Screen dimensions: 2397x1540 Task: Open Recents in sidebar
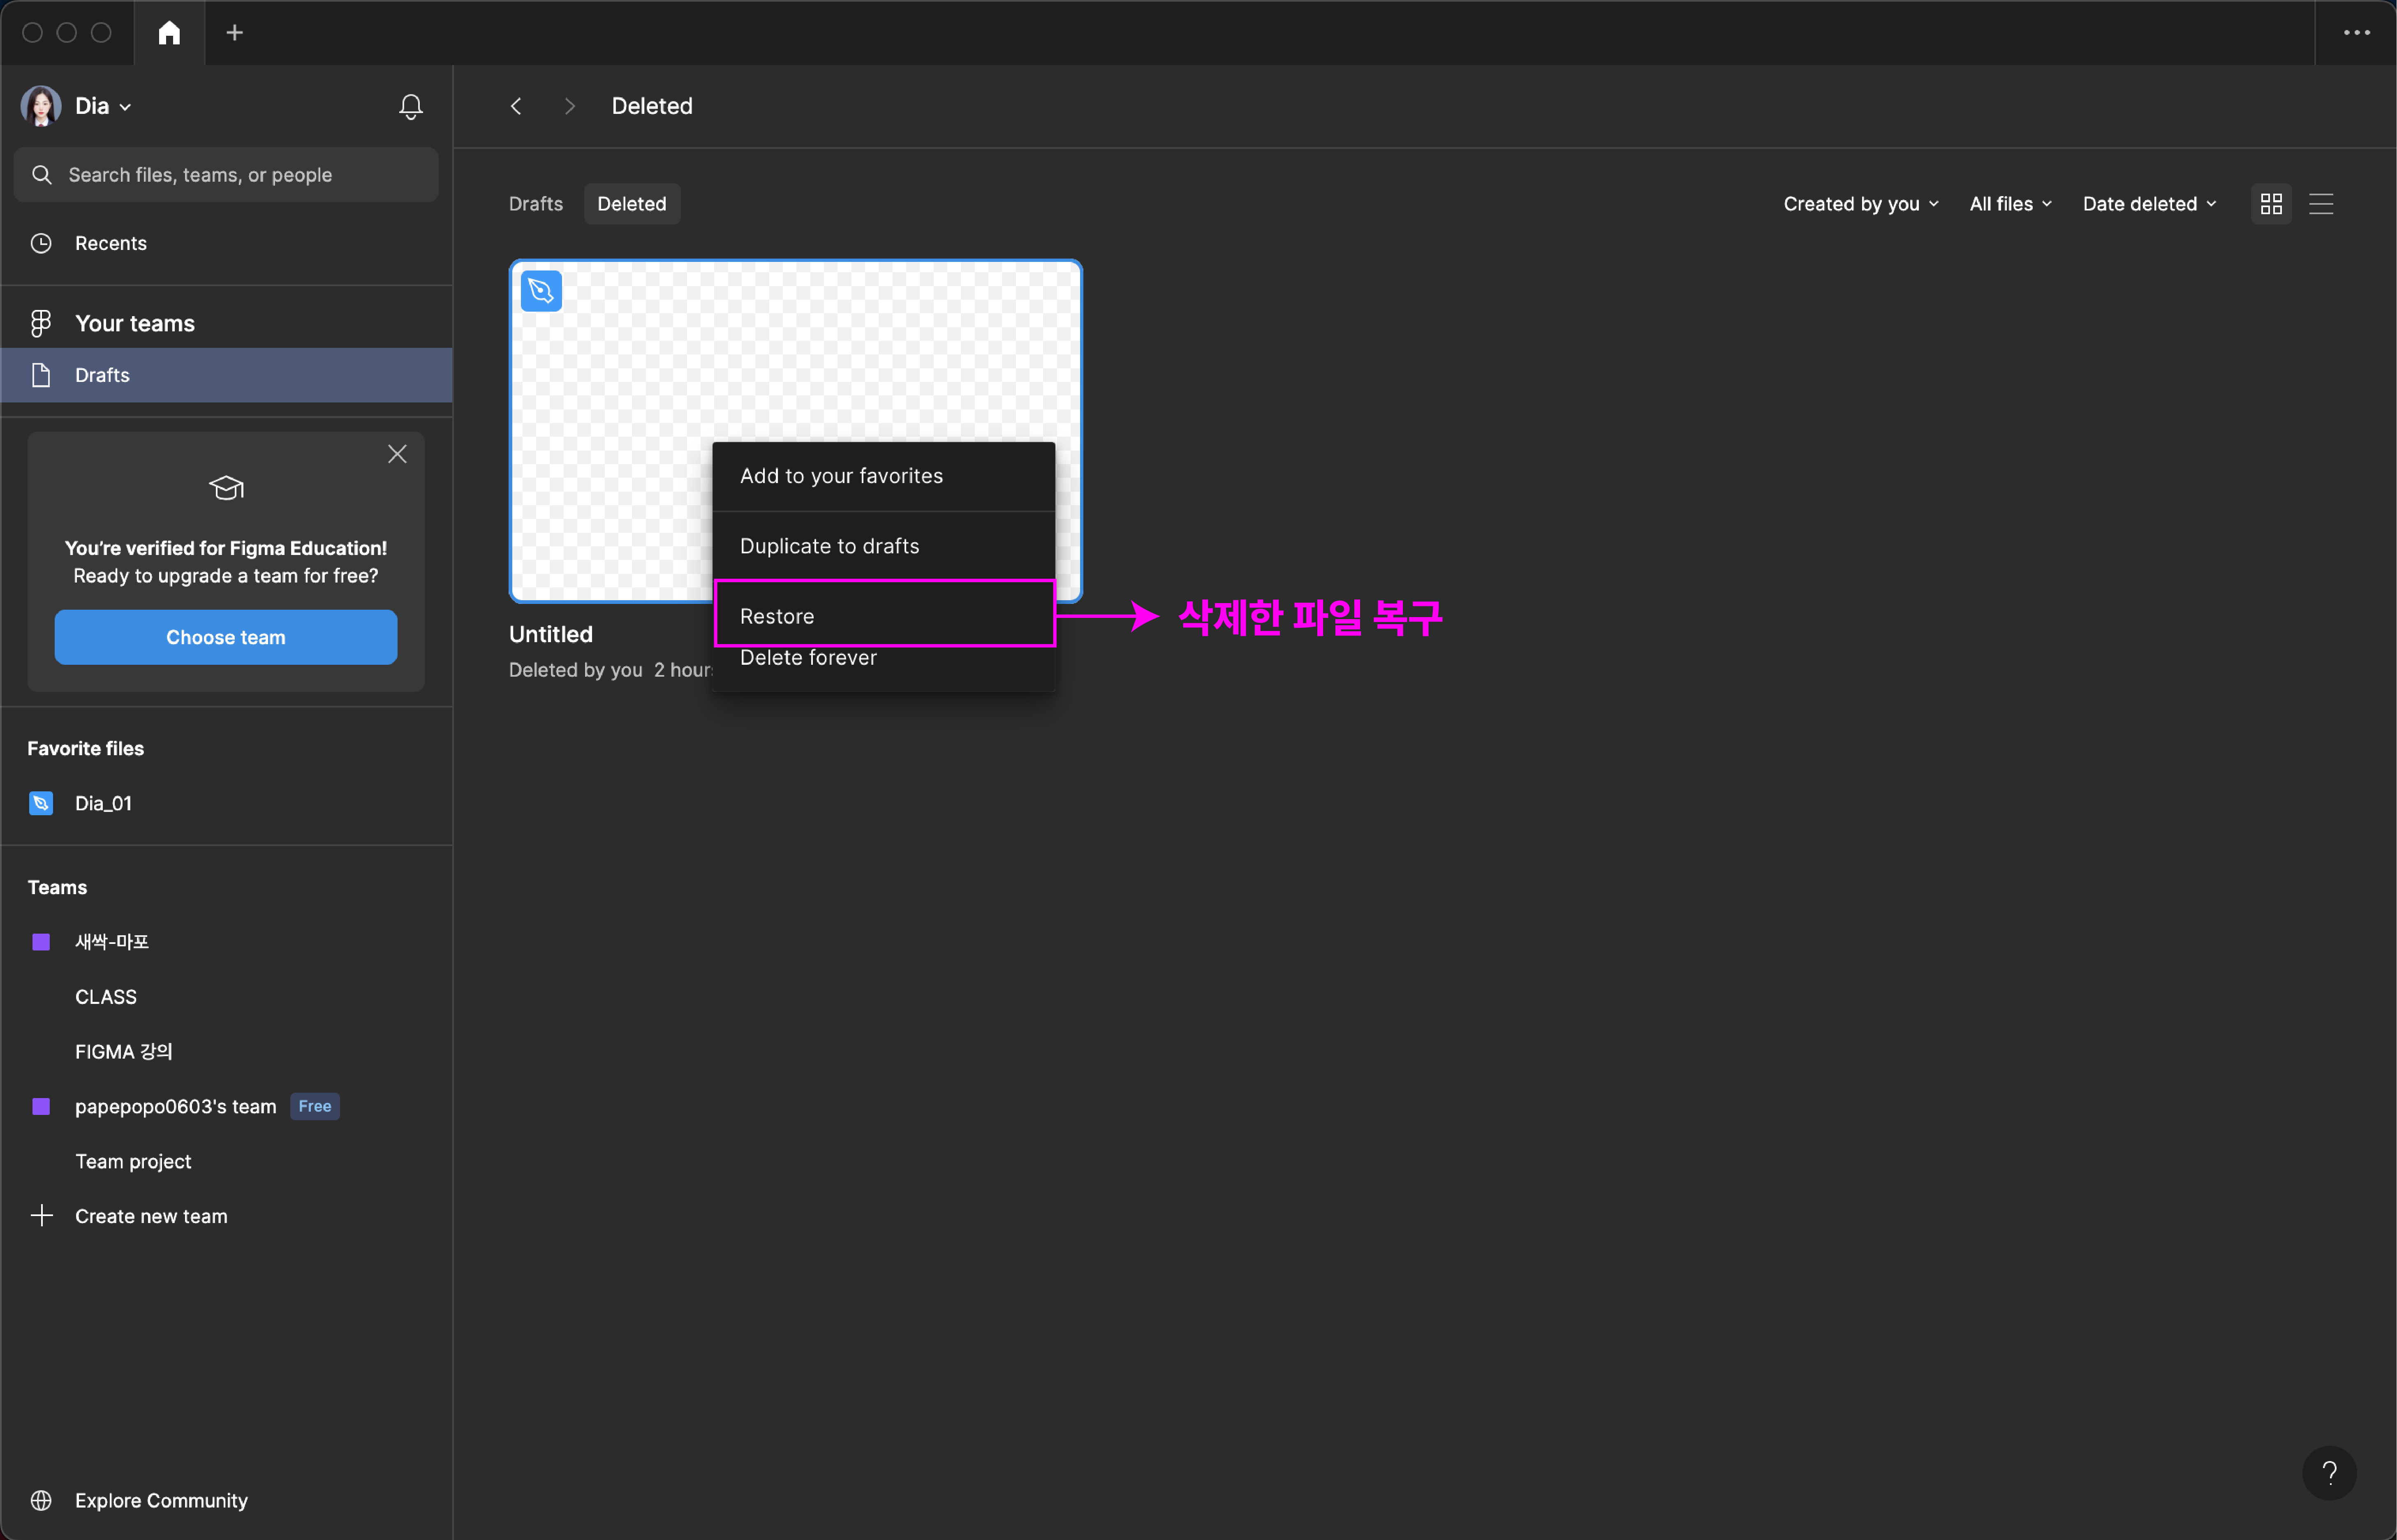pyautogui.click(x=226, y=243)
